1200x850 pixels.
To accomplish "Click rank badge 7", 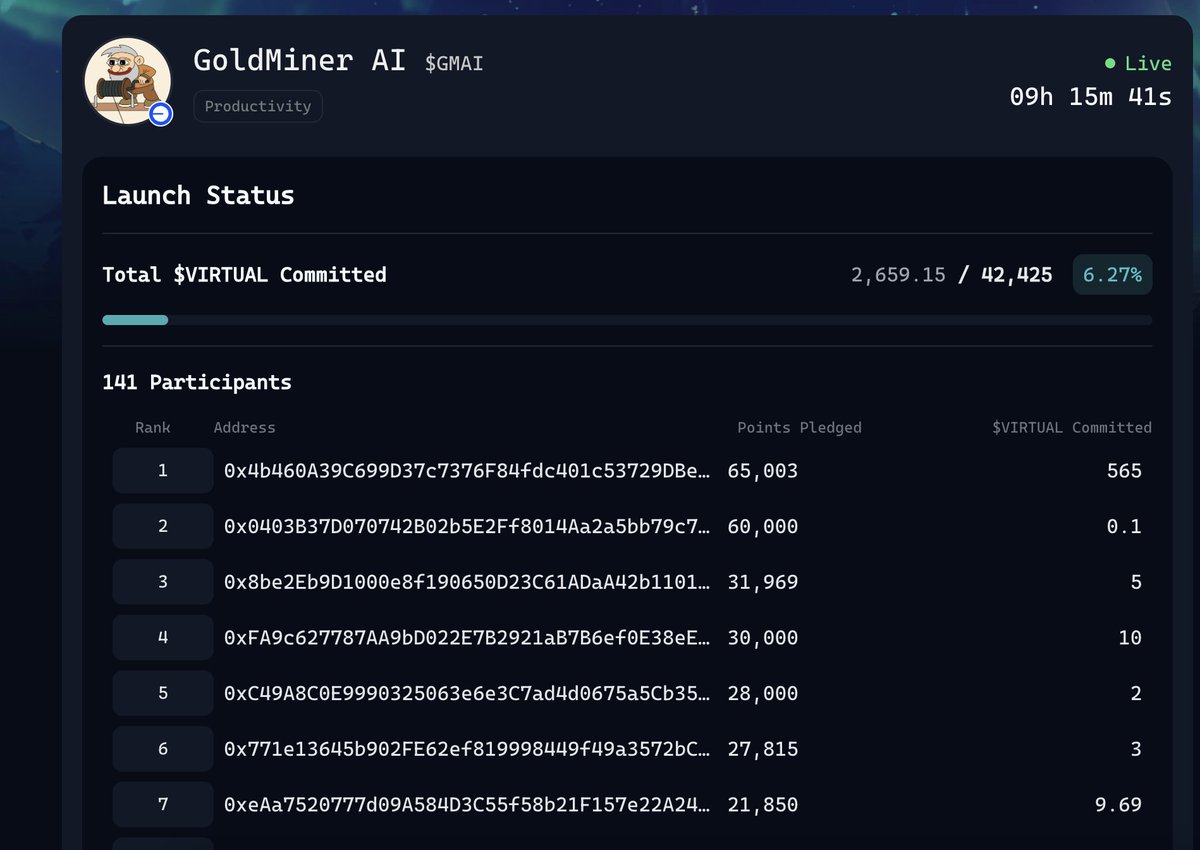I will point(163,804).
